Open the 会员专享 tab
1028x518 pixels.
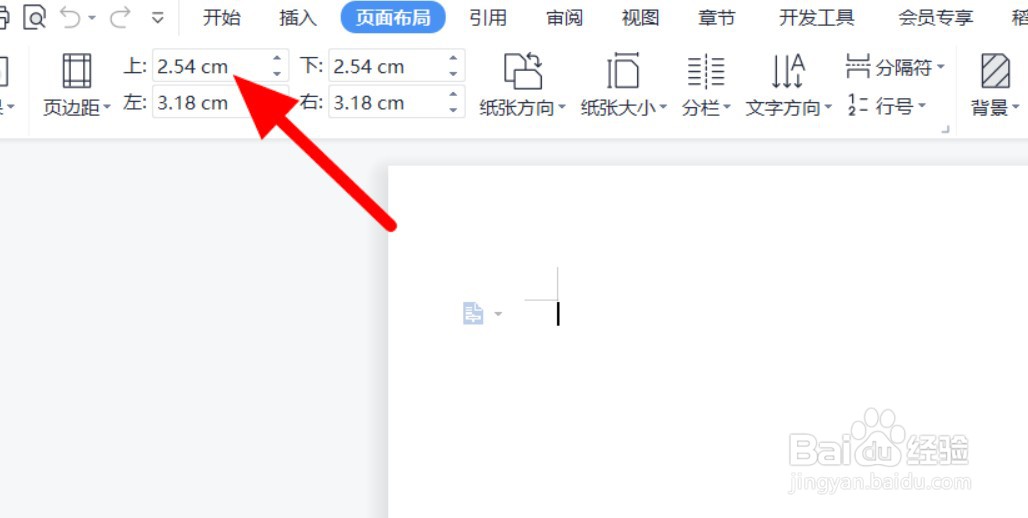[x=936, y=18]
